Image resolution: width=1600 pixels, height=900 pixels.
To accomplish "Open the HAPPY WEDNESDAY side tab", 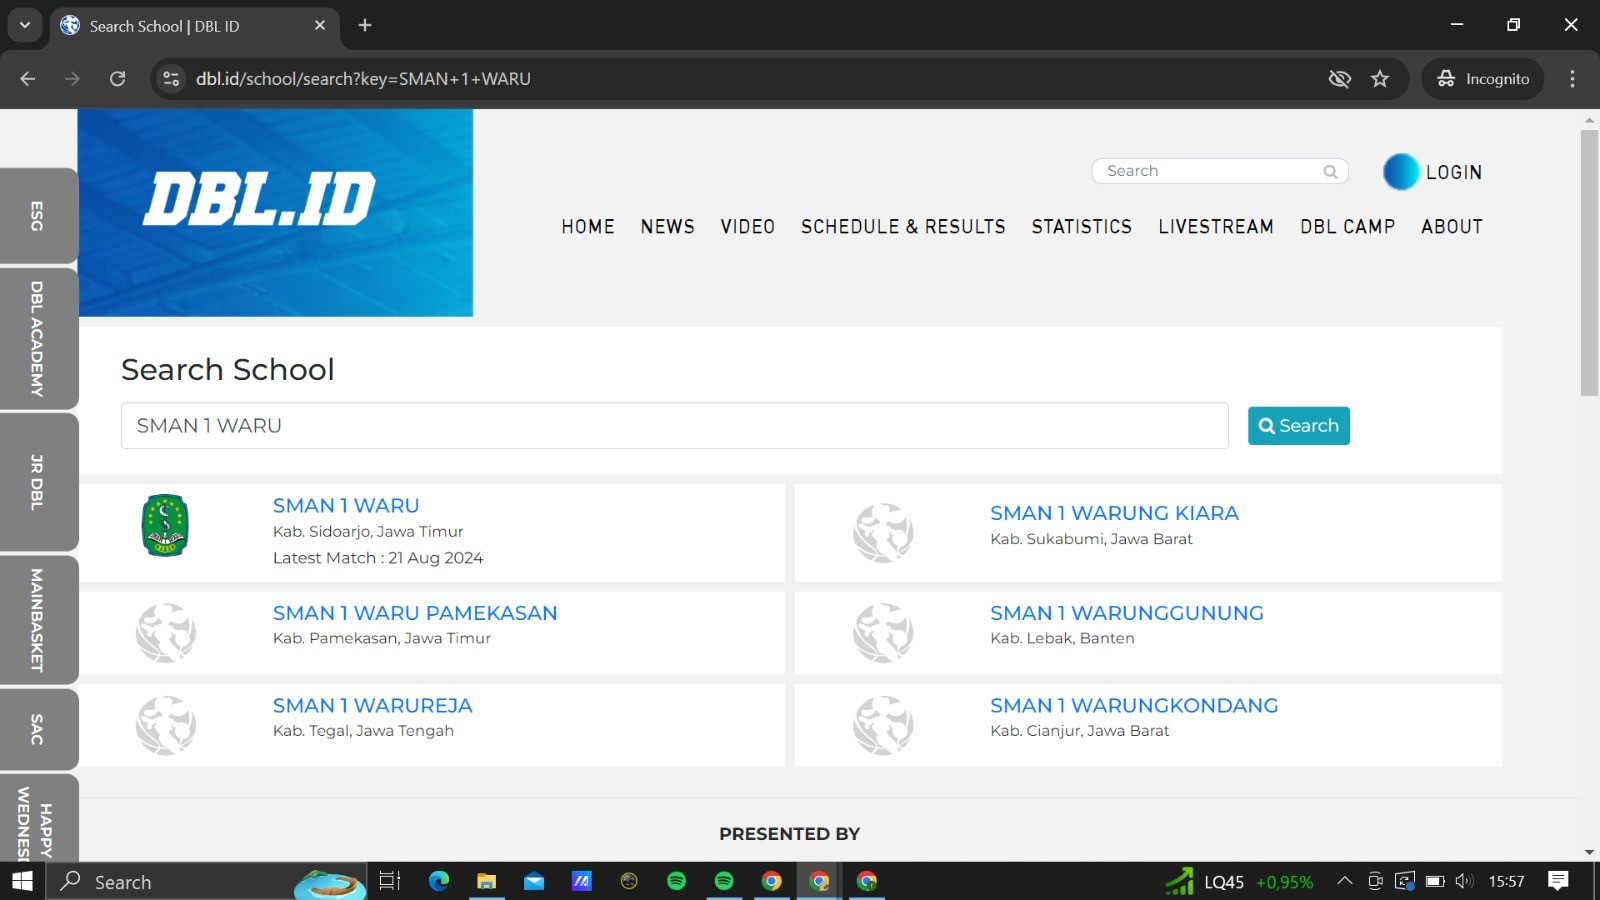I will click(38, 818).
